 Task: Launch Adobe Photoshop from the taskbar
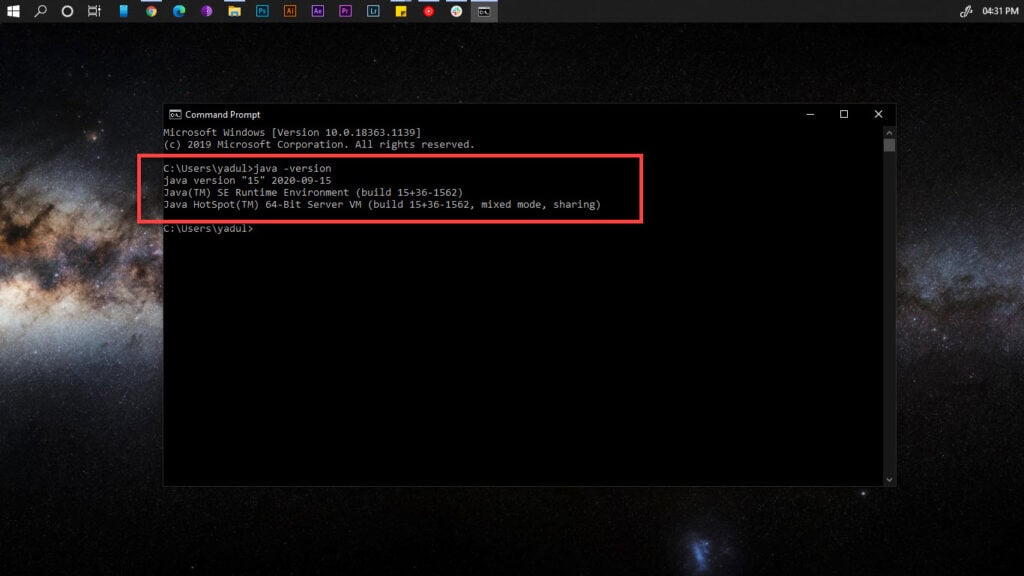point(263,11)
